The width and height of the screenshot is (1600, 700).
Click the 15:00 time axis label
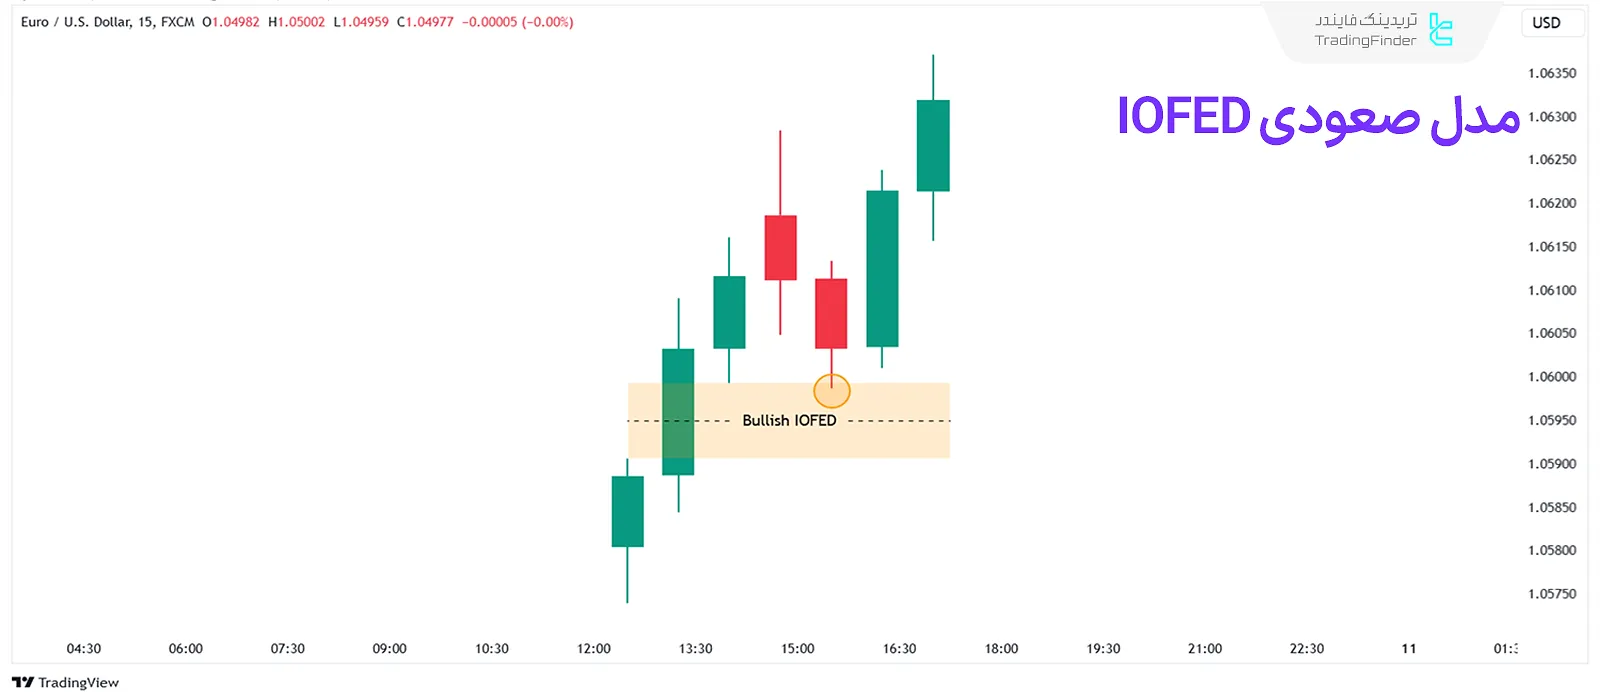pos(798,649)
